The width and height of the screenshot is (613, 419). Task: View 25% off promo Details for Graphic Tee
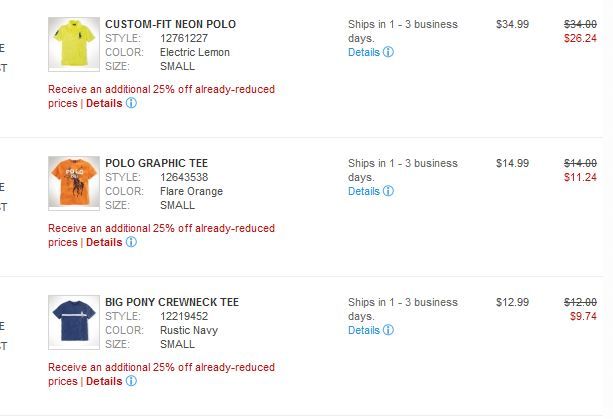tap(104, 242)
